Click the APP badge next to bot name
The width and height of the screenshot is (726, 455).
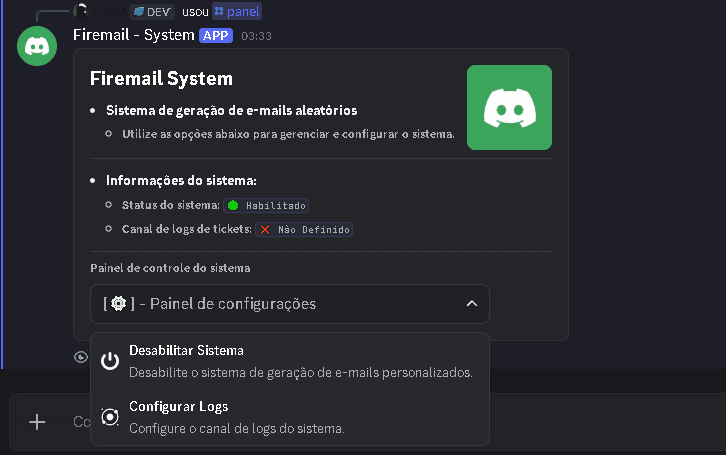pos(216,36)
